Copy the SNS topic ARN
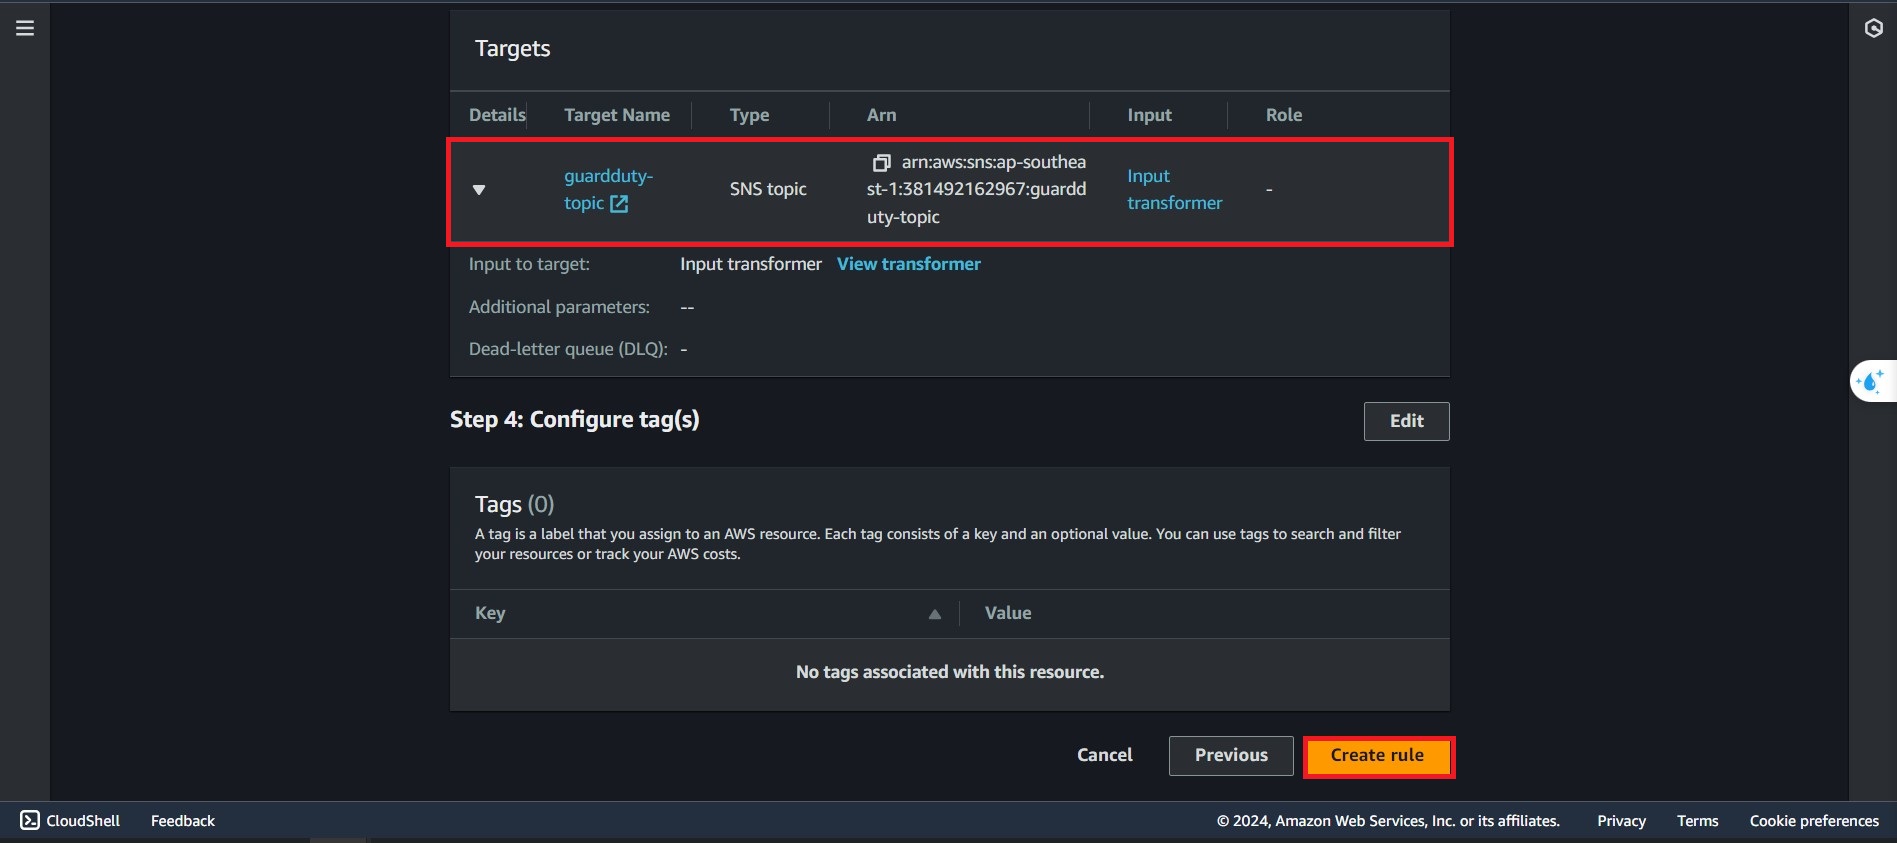Viewport: 1897px width, 843px height. coord(881,163)
